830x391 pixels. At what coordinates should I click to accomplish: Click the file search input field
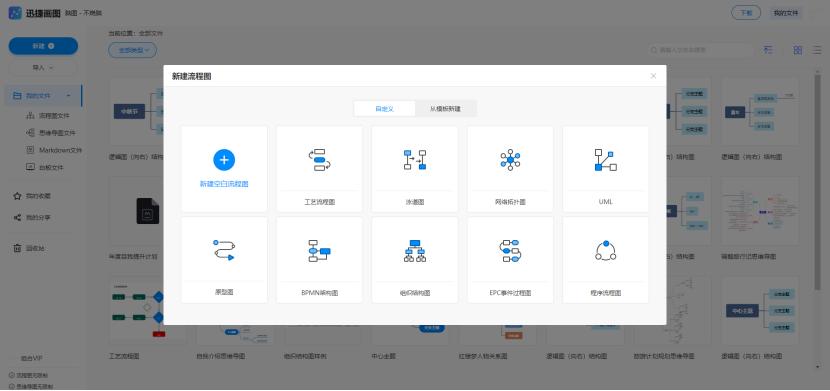700,50
